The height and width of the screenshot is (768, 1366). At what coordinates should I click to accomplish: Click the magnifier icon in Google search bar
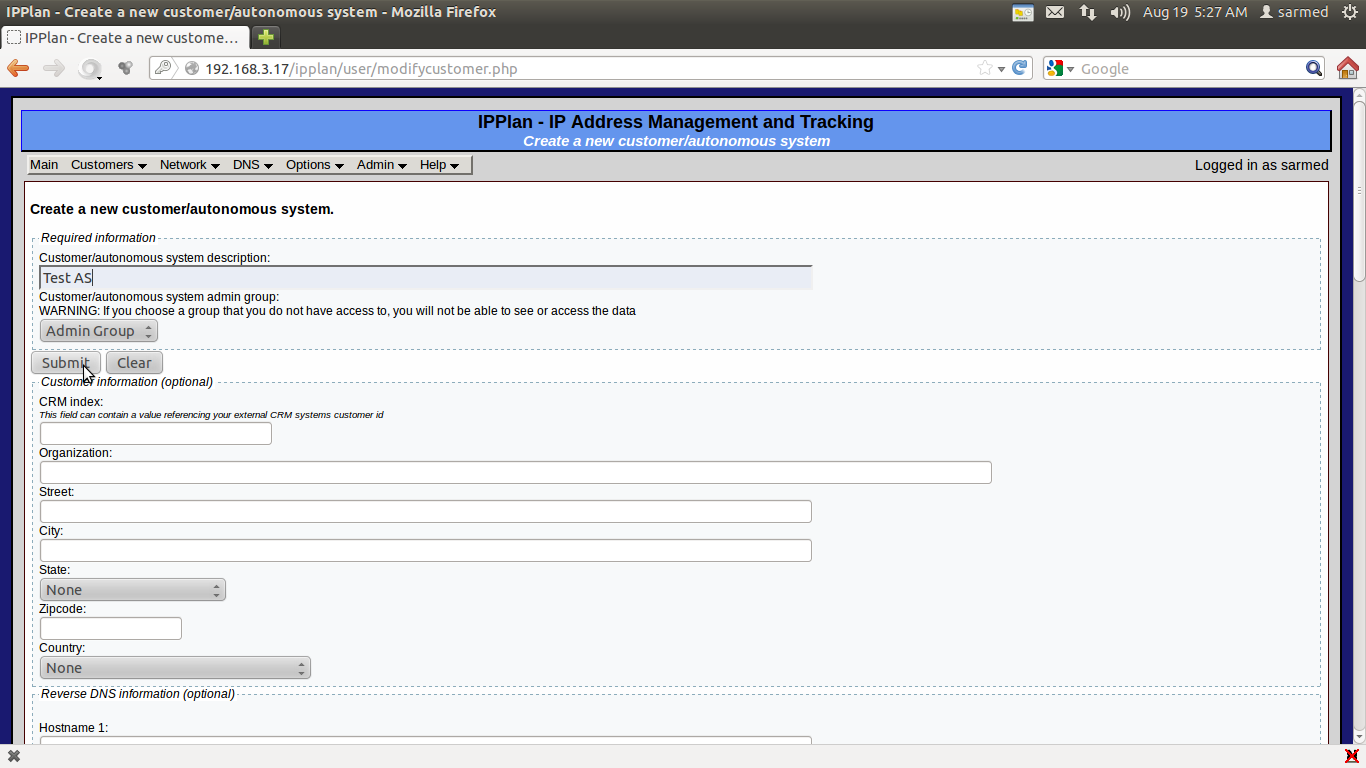coord(1314,68)
